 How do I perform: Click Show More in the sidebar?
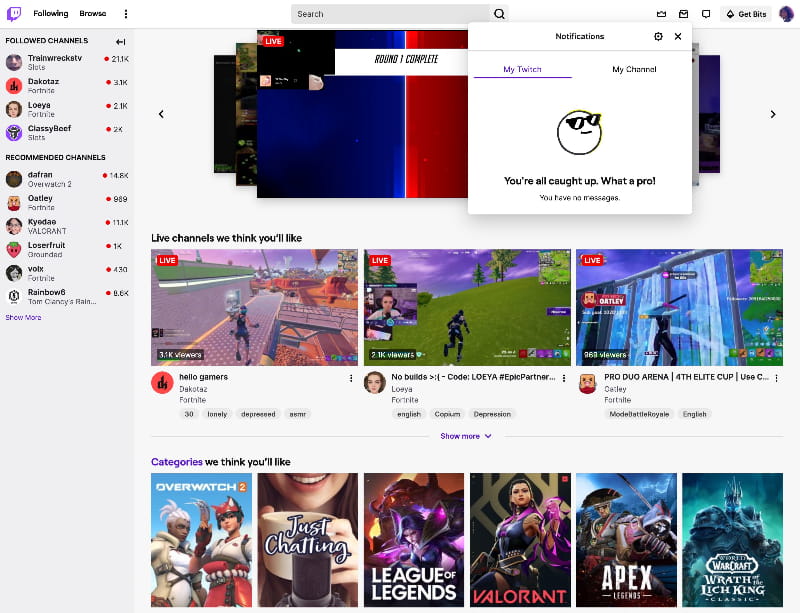click(23, 317)
